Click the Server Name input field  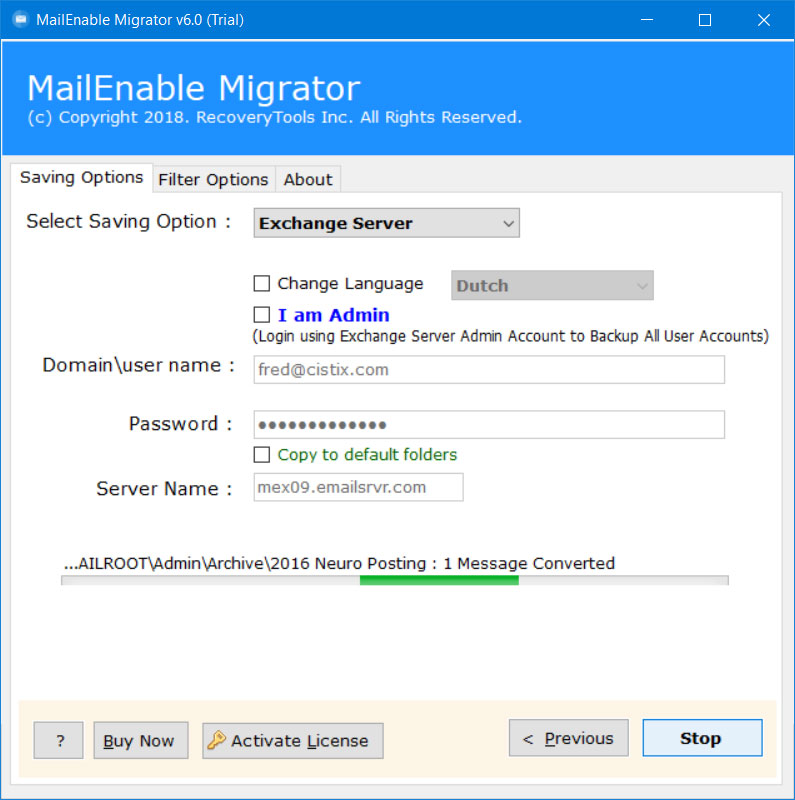[x=358, y=487]
